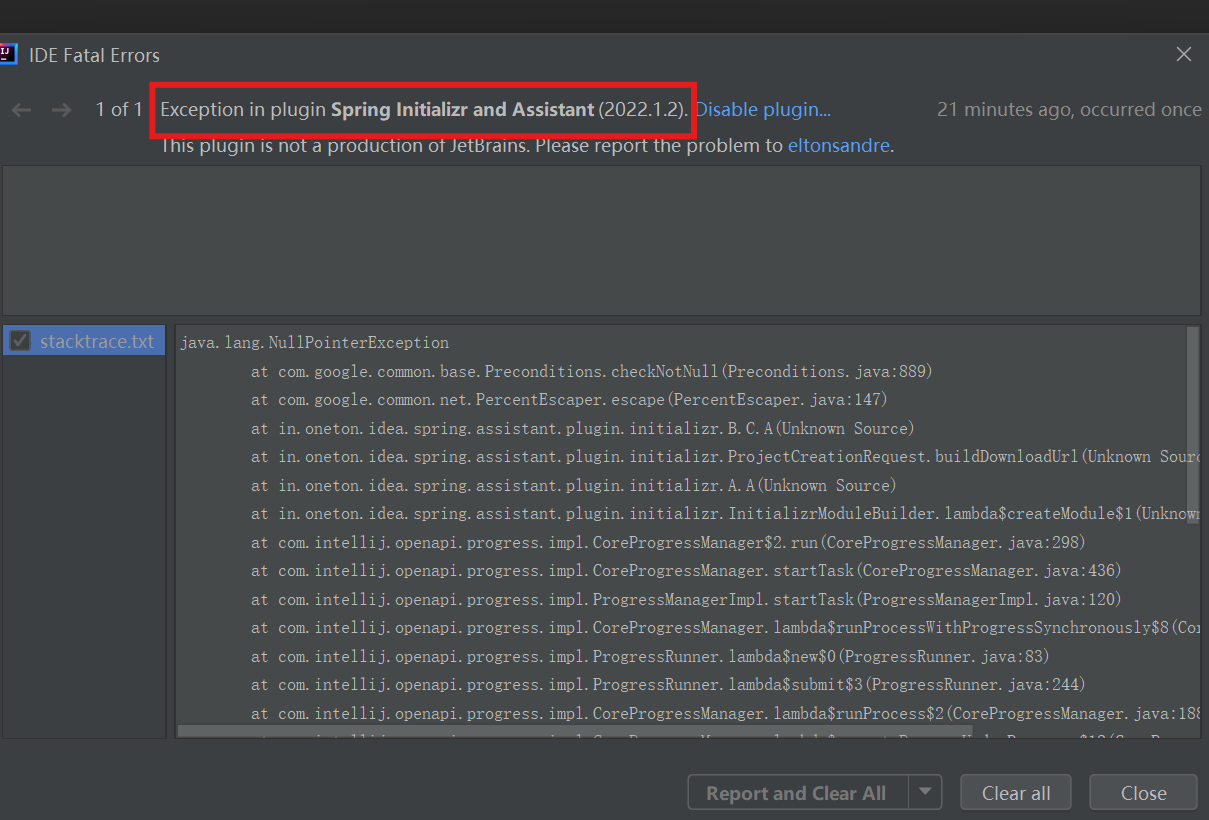Click the Report and Clear All button

coord(797,793)
